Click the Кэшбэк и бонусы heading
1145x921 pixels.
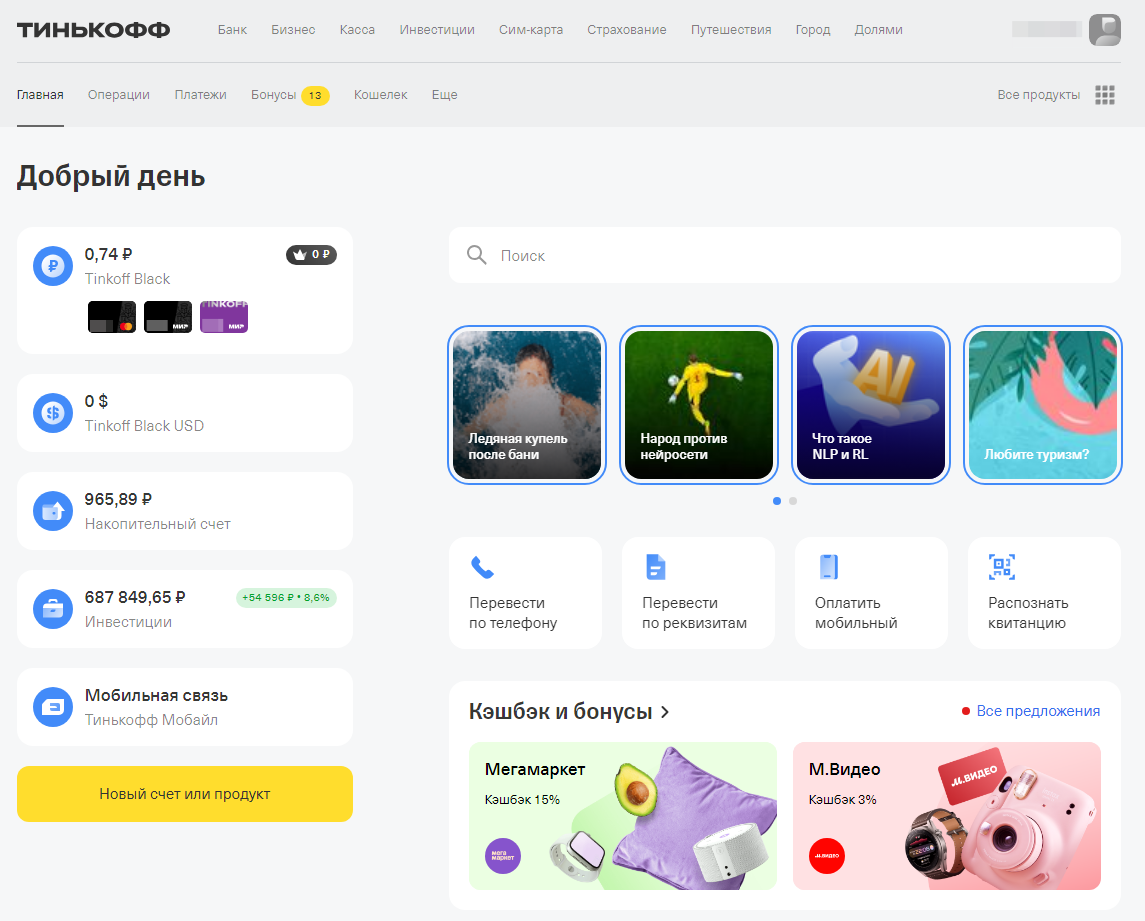point(560,711)
